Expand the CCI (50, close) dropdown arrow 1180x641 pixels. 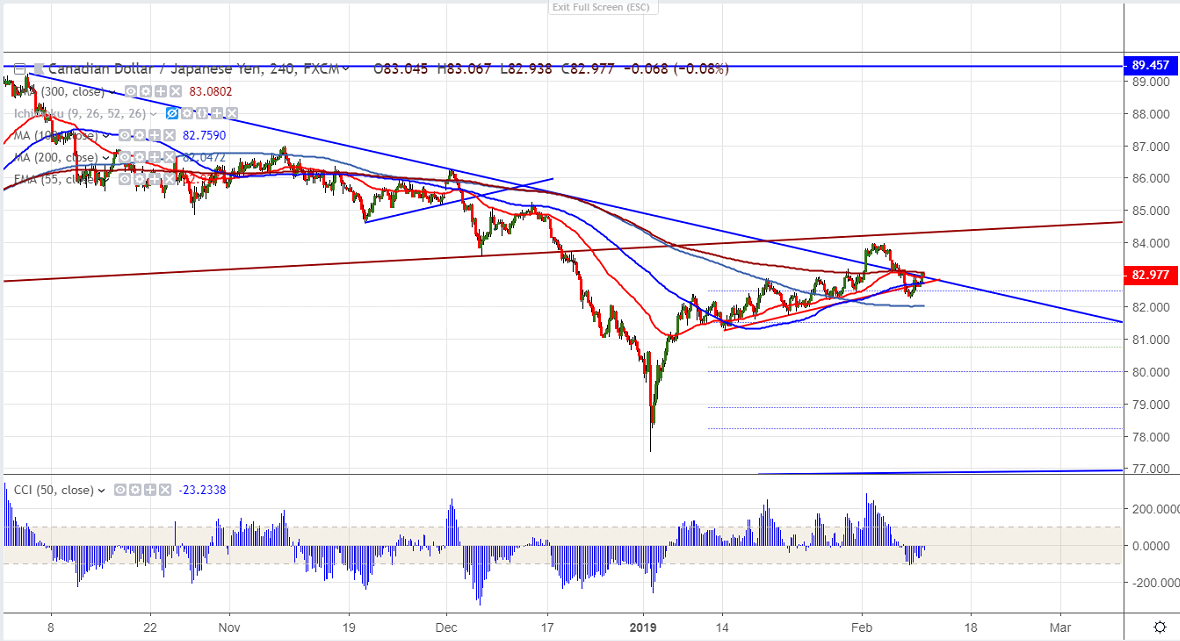[102, 491]
